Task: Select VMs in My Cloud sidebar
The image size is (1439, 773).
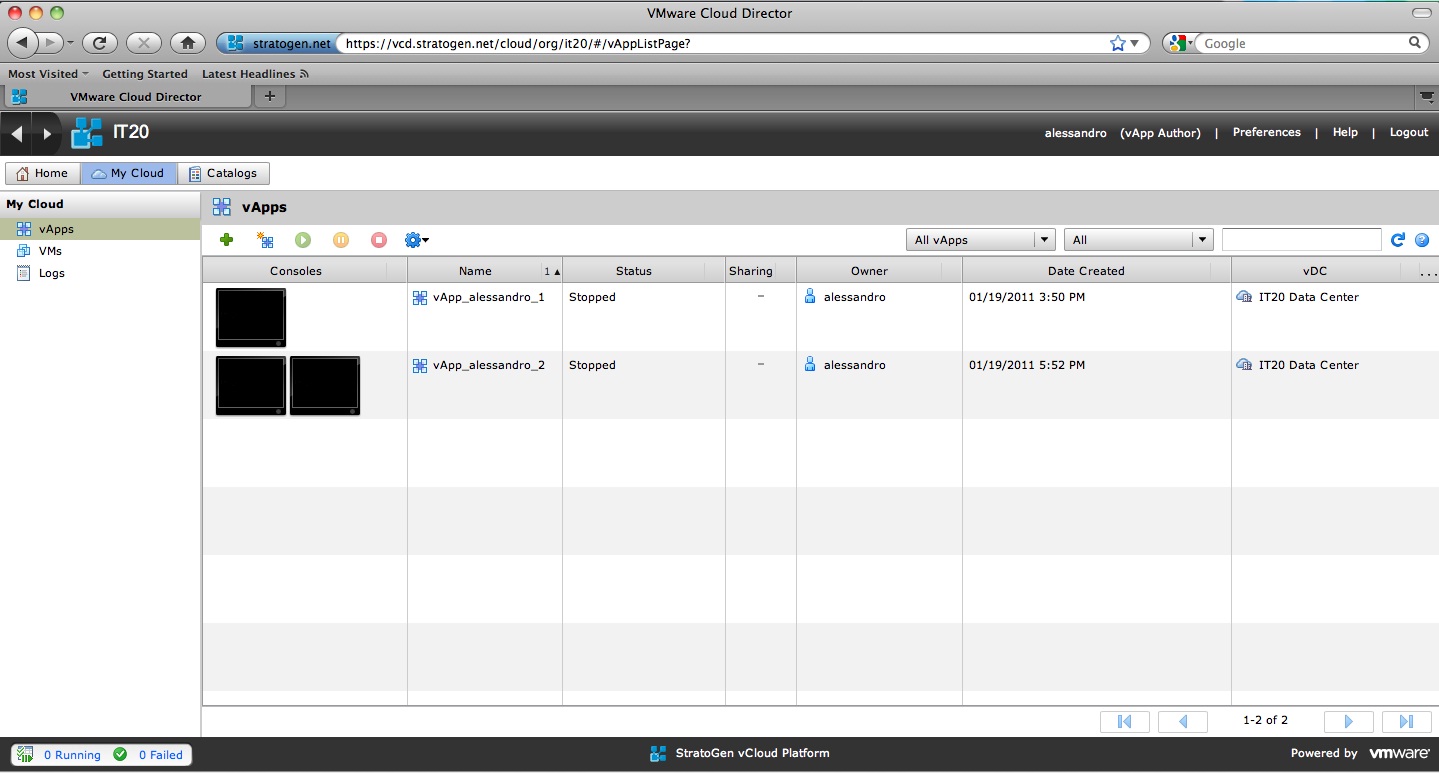Action: [50, 251]
